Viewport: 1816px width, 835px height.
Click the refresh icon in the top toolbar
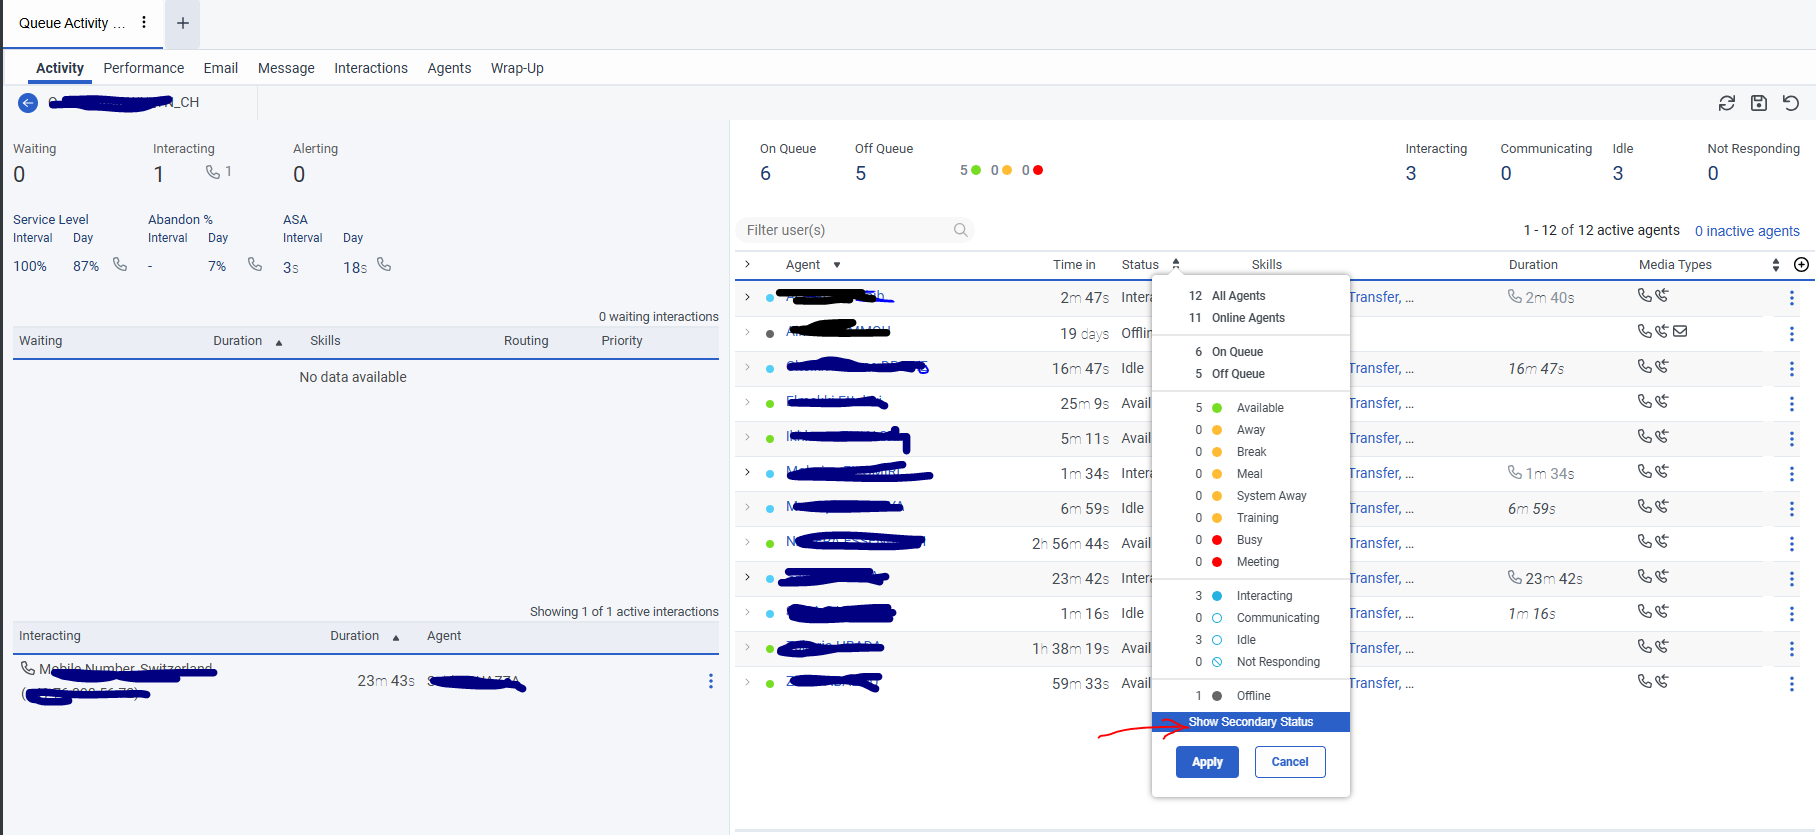coord(1726,103)
